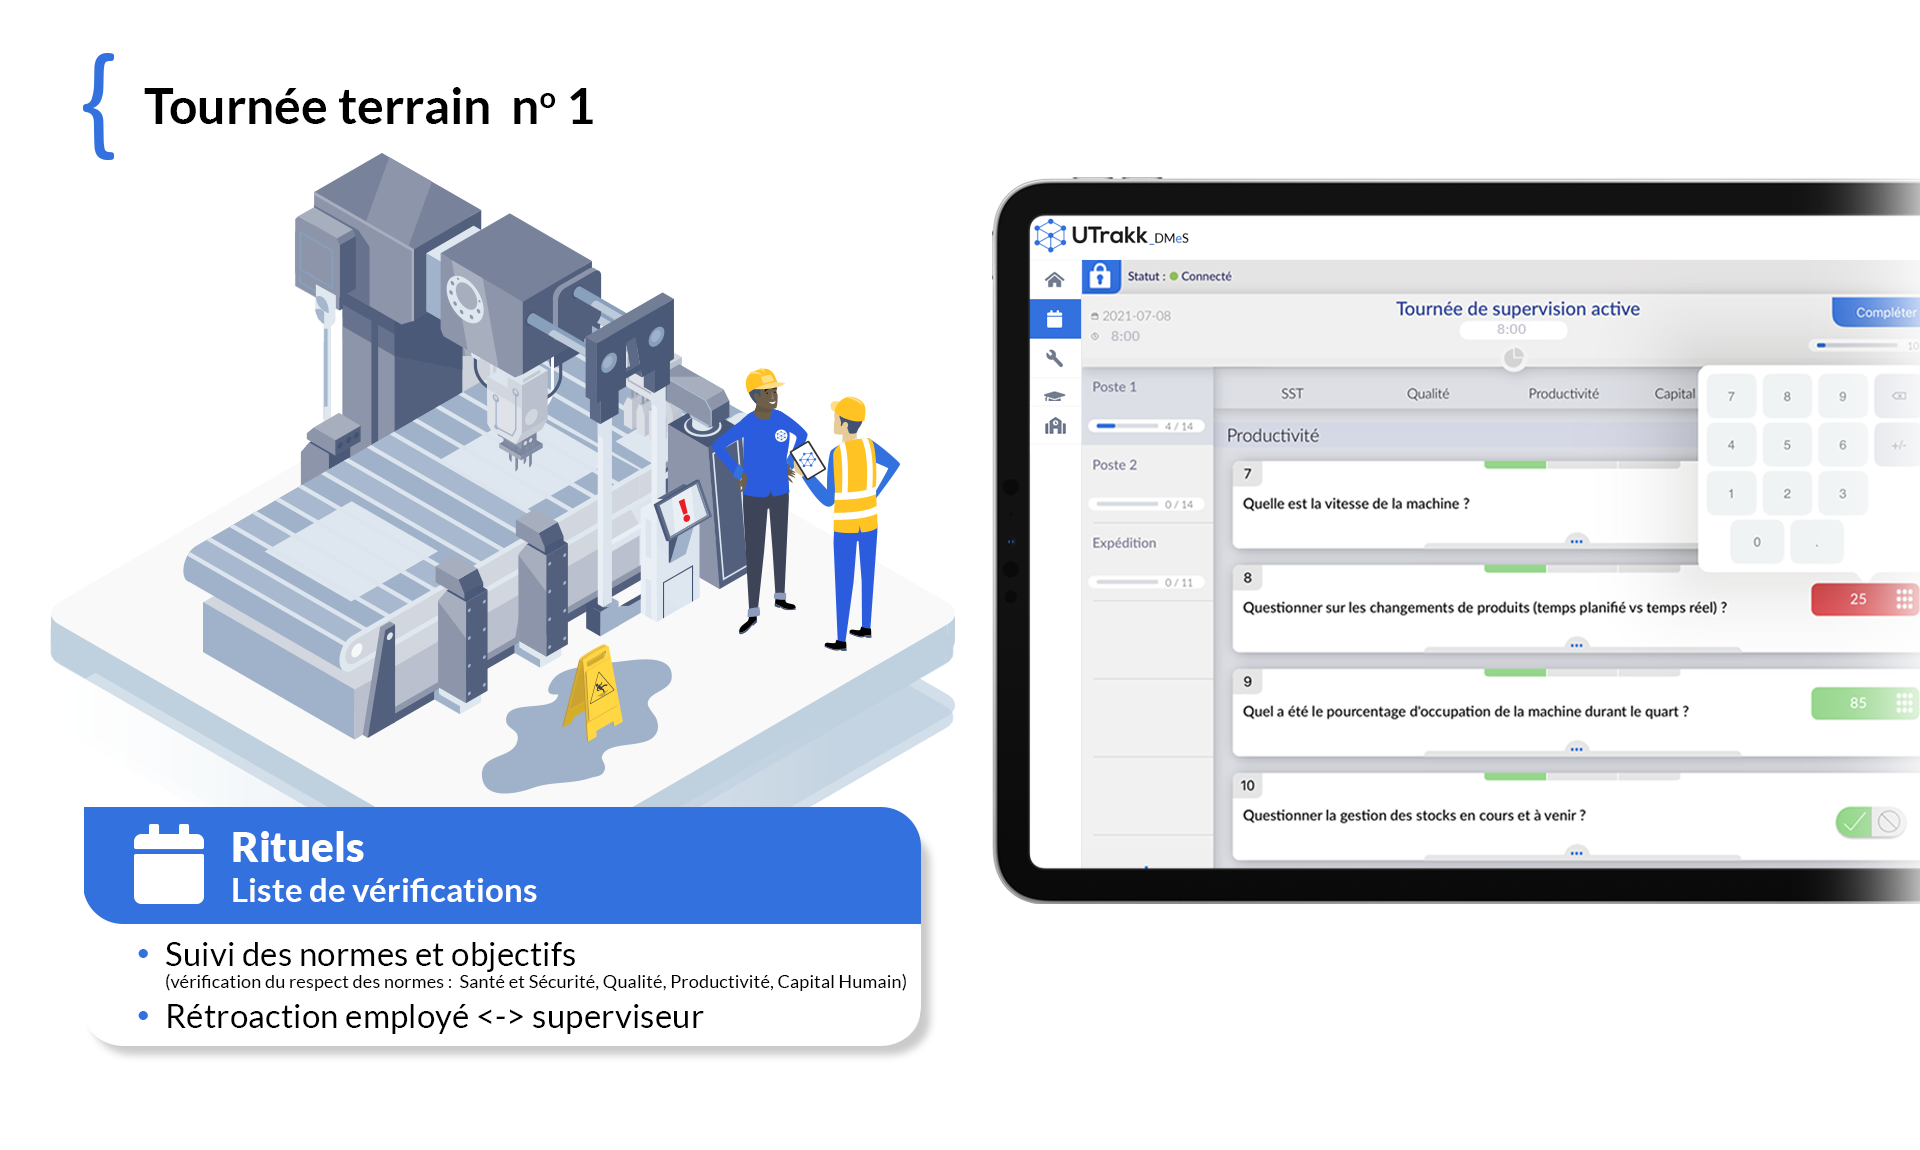Switch to the SST tab
The height and width of the screenshot is (1150, 1920).
pos(1292,394)
